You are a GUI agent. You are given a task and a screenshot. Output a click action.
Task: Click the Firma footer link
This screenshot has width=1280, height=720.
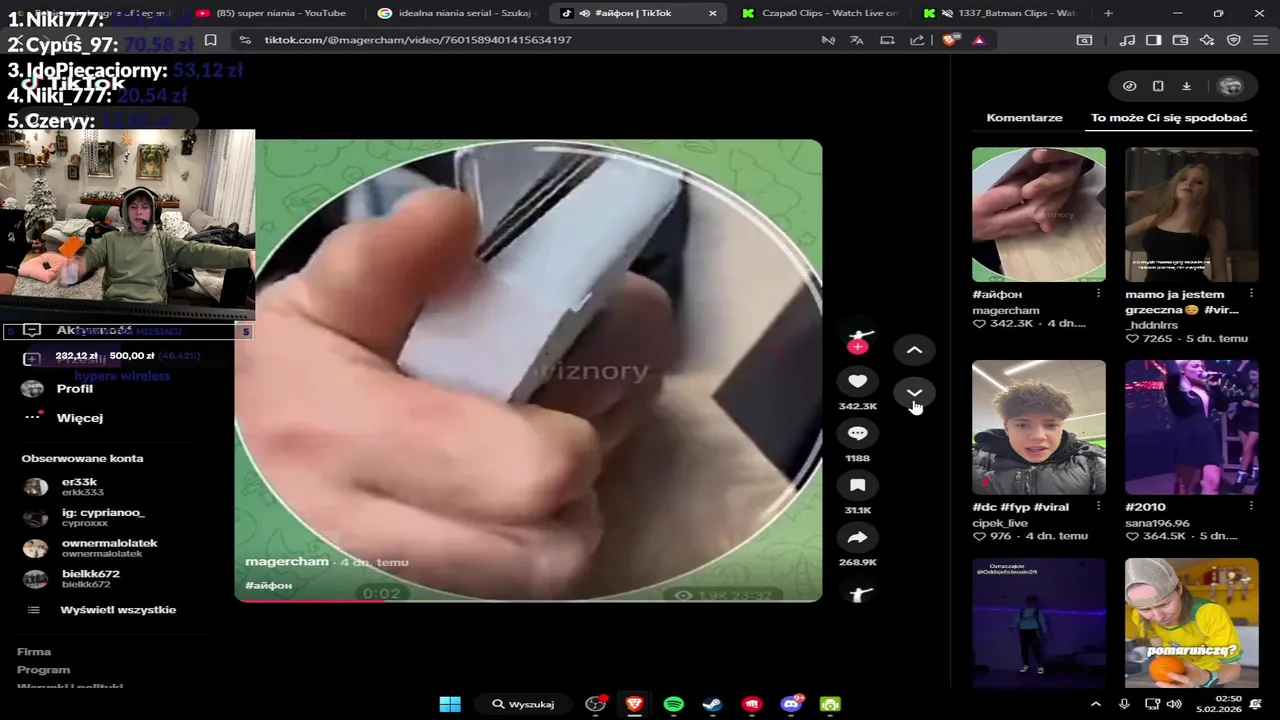click(34, 652)
